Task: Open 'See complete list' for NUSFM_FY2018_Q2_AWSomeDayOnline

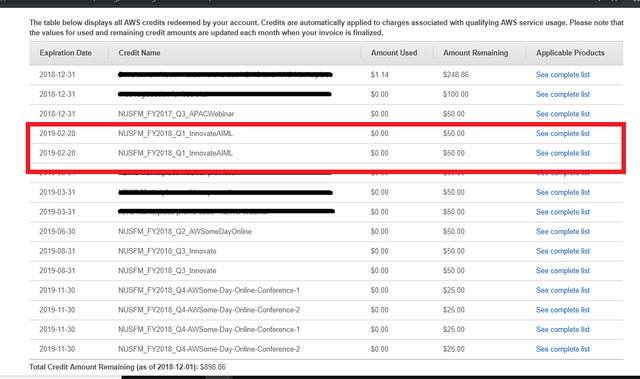Action: pos(562,231)
